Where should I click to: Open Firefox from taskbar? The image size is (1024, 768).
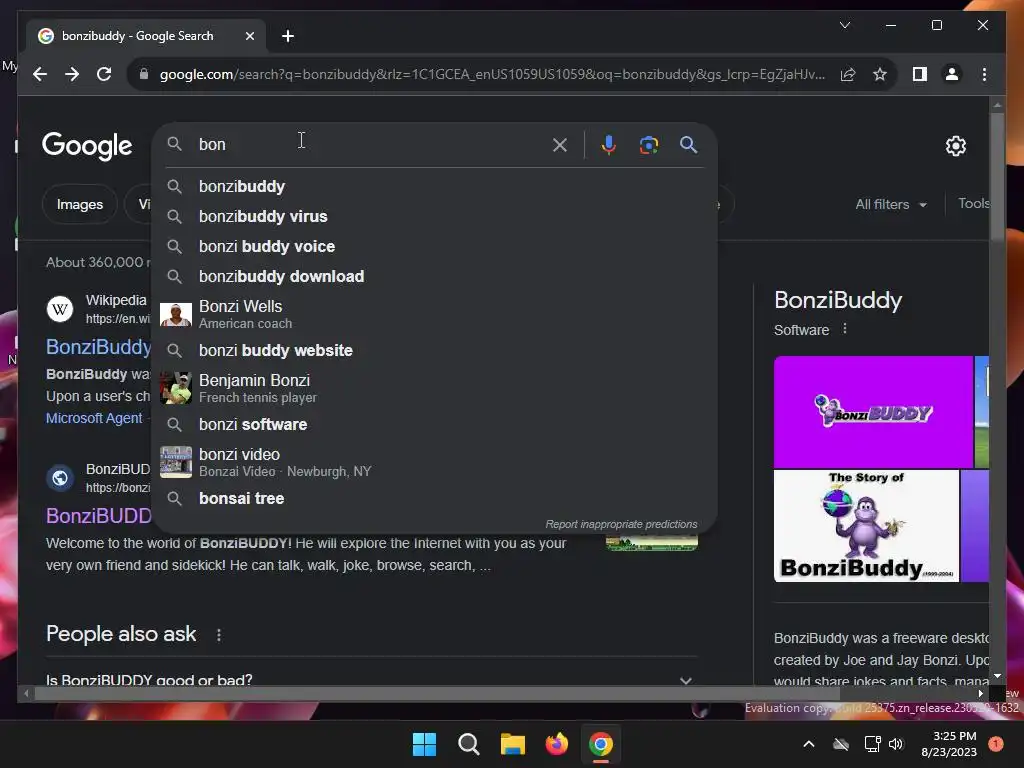[556, 744]
